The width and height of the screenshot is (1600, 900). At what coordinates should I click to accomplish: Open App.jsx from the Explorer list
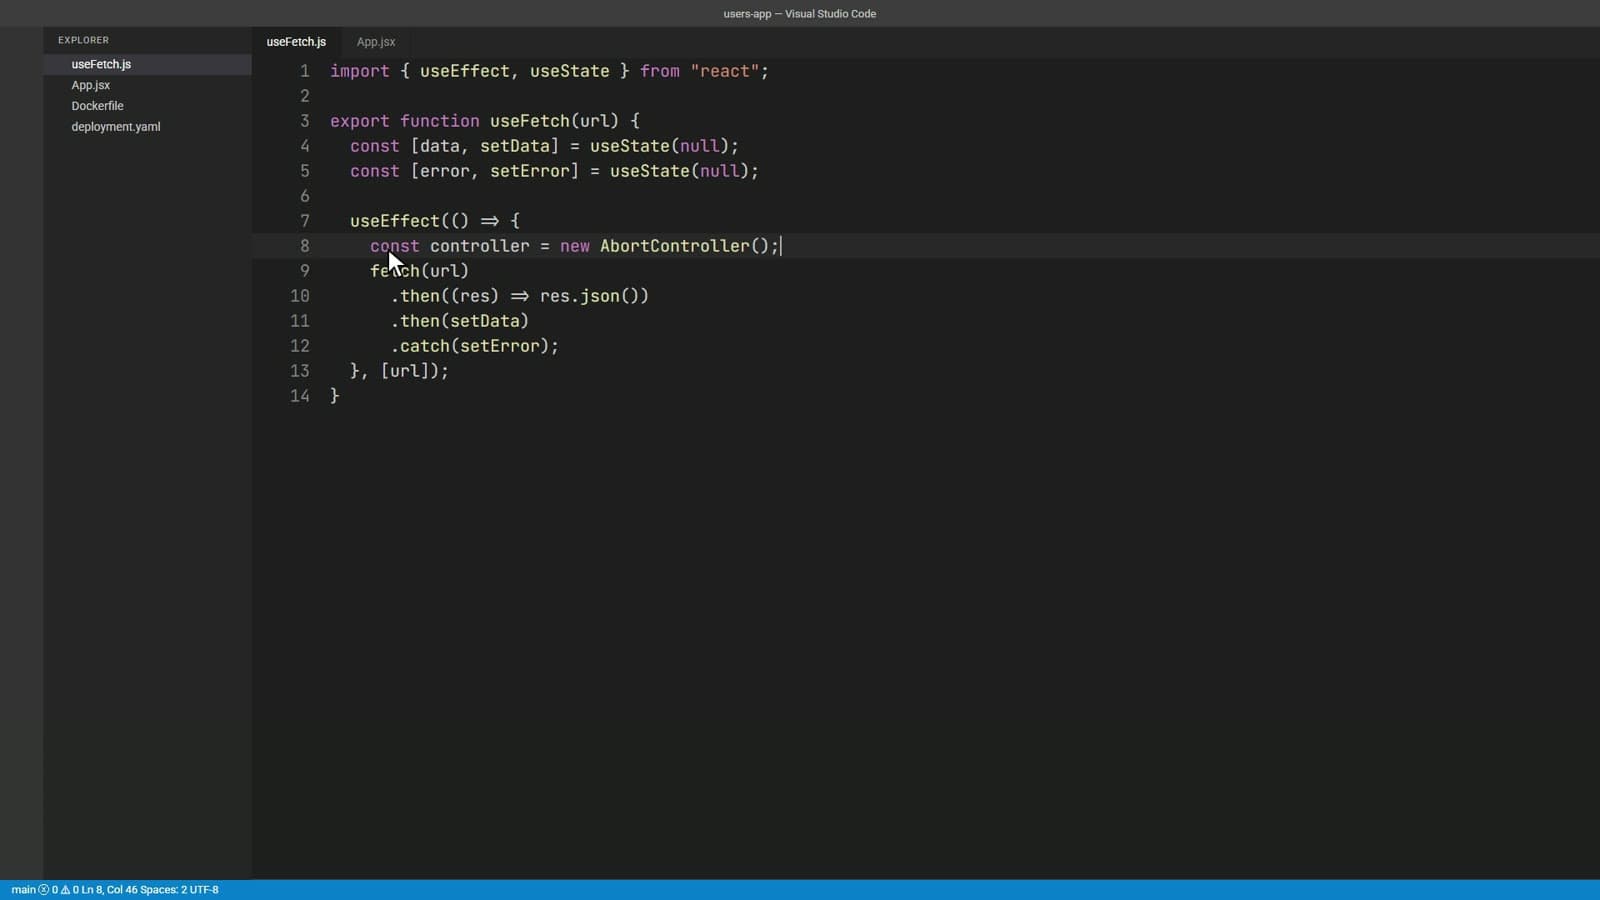click(147, 85)
